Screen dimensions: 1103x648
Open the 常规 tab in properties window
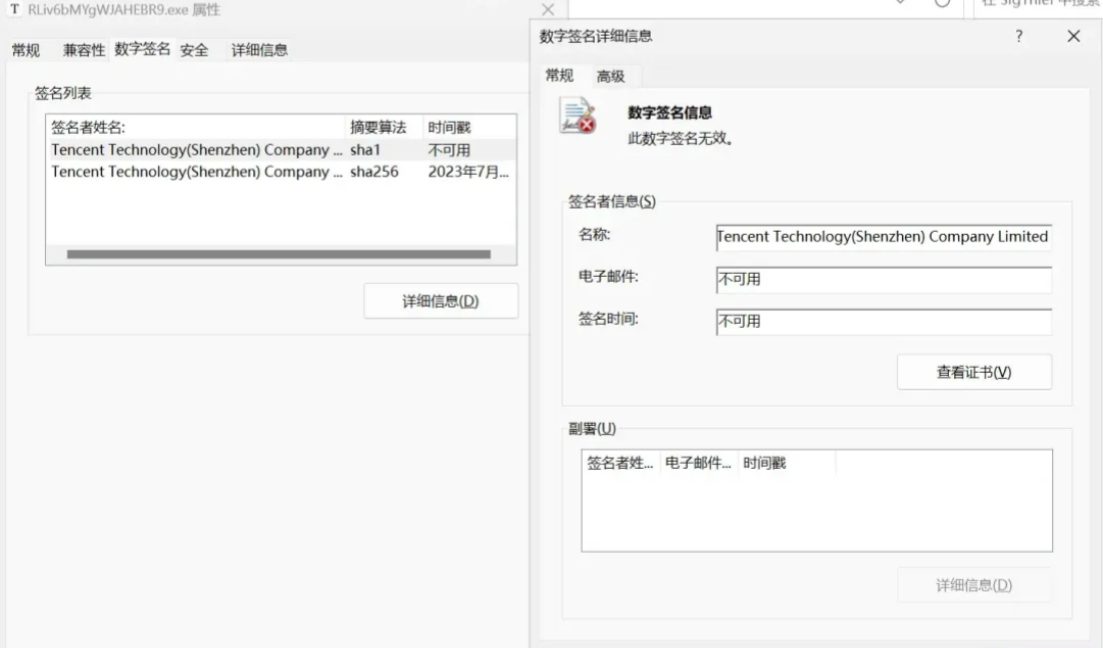coord(26,50)
